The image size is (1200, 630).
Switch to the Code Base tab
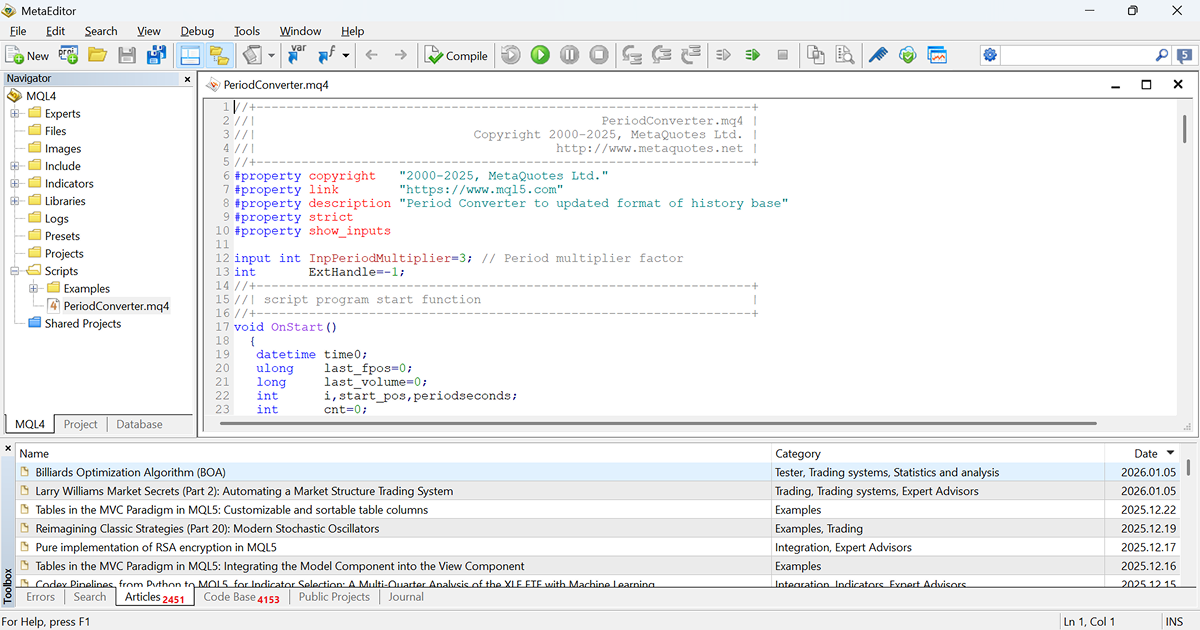241,597
